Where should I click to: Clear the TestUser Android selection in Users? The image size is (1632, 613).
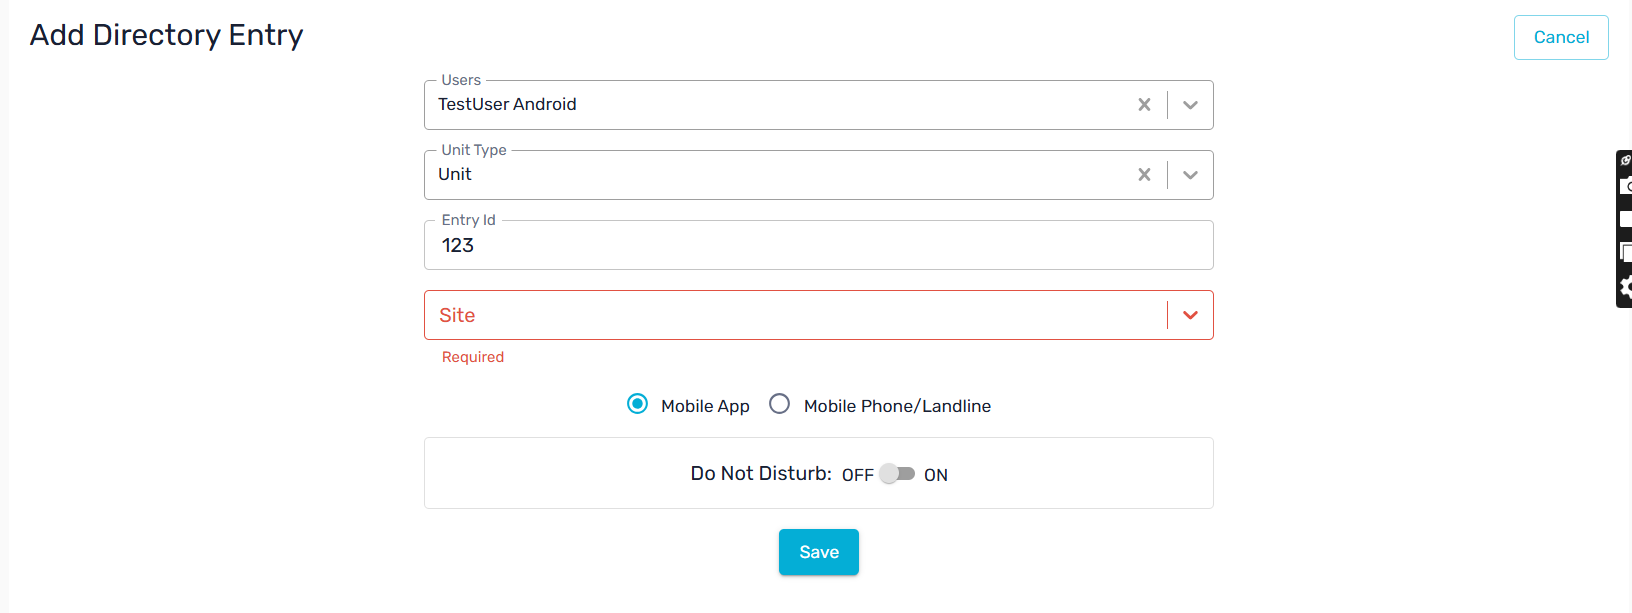(x=1144, y=105)
